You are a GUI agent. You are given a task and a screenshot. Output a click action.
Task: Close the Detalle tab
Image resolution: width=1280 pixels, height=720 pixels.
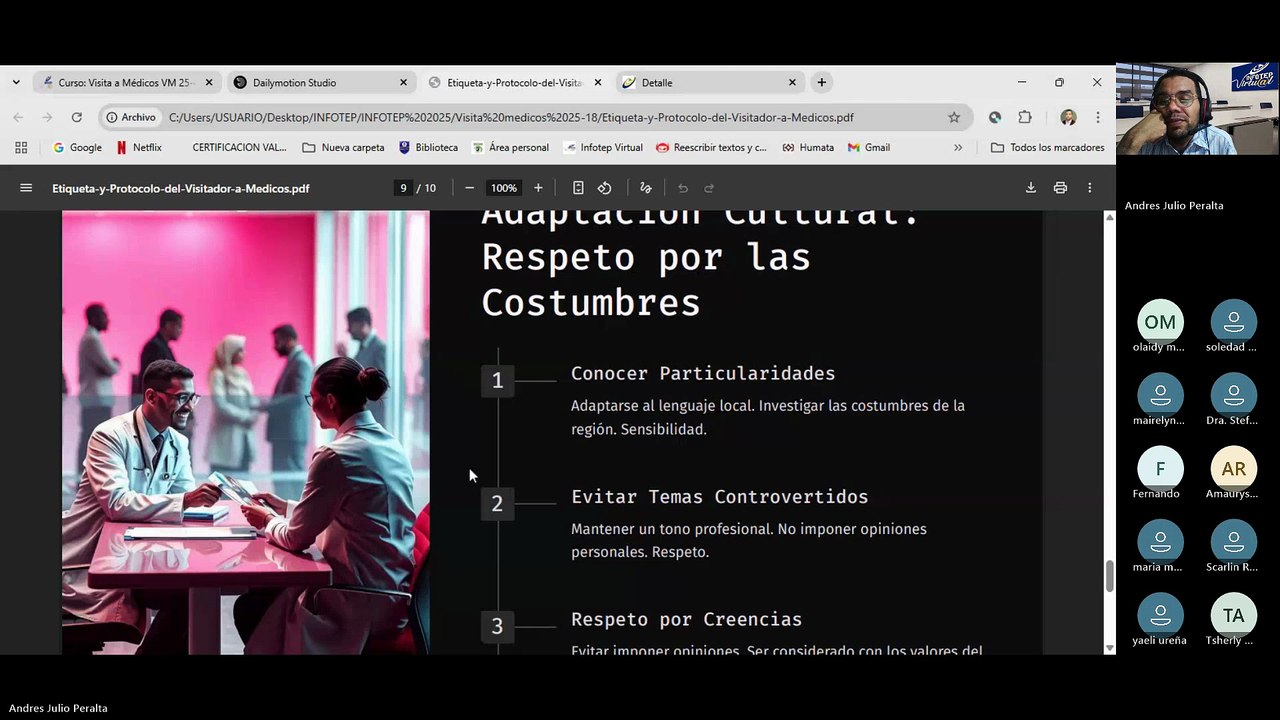click(792, 82)
